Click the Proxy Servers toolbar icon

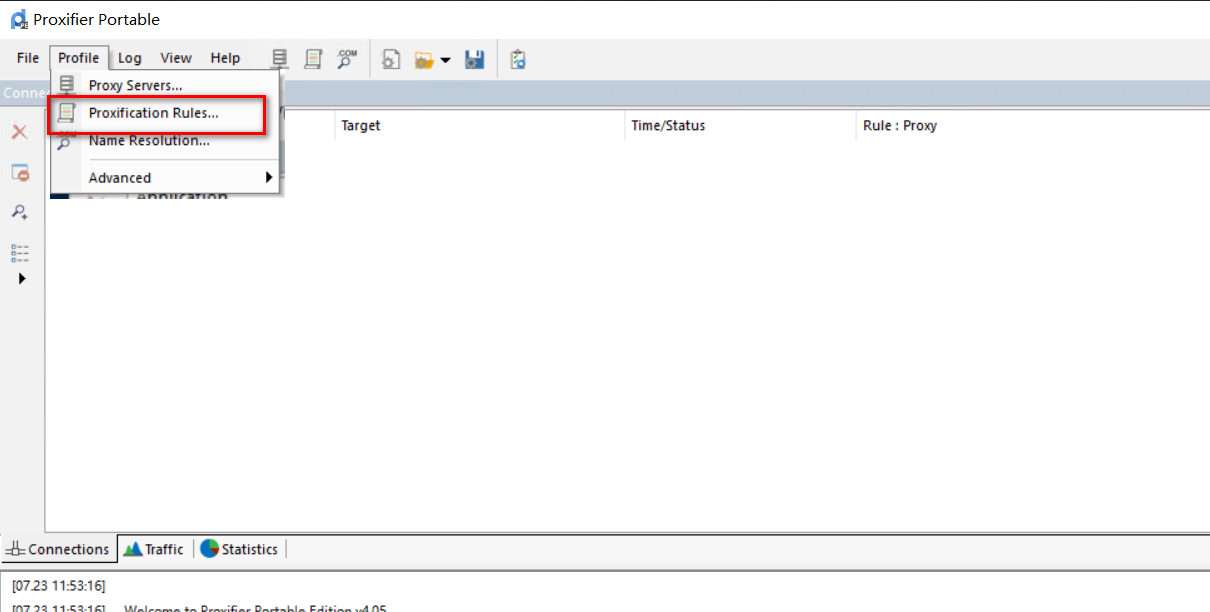[280, 59]
